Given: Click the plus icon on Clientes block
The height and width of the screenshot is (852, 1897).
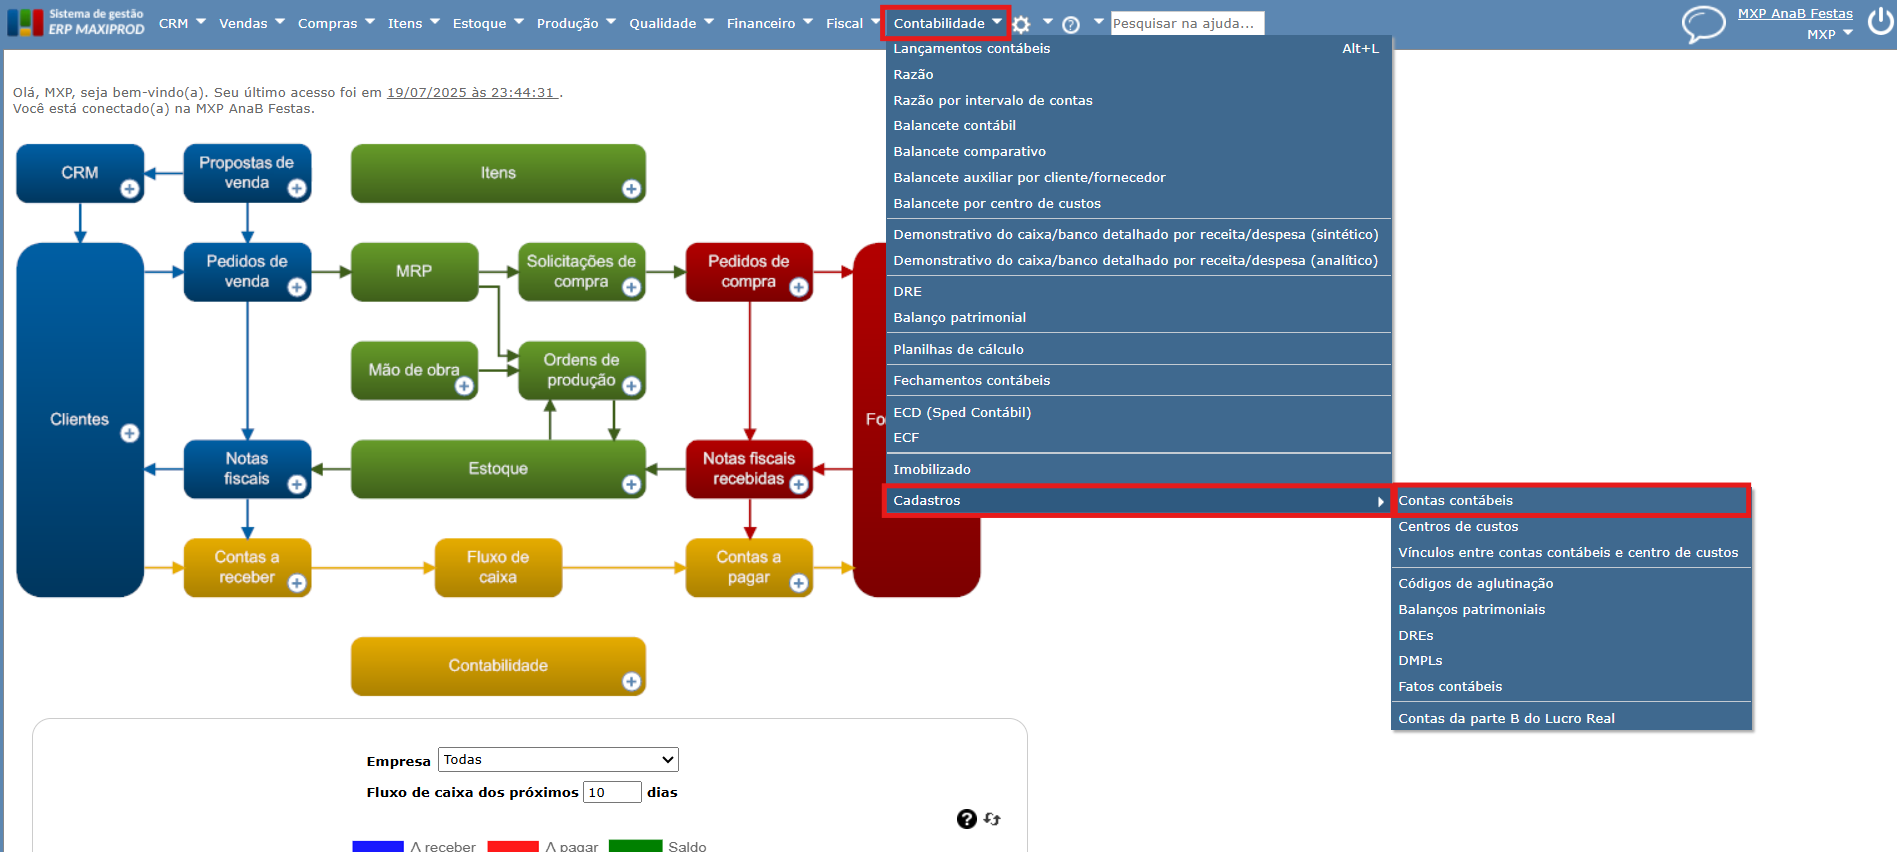Looking at the screenshot, I should click(x=130, y=433).
